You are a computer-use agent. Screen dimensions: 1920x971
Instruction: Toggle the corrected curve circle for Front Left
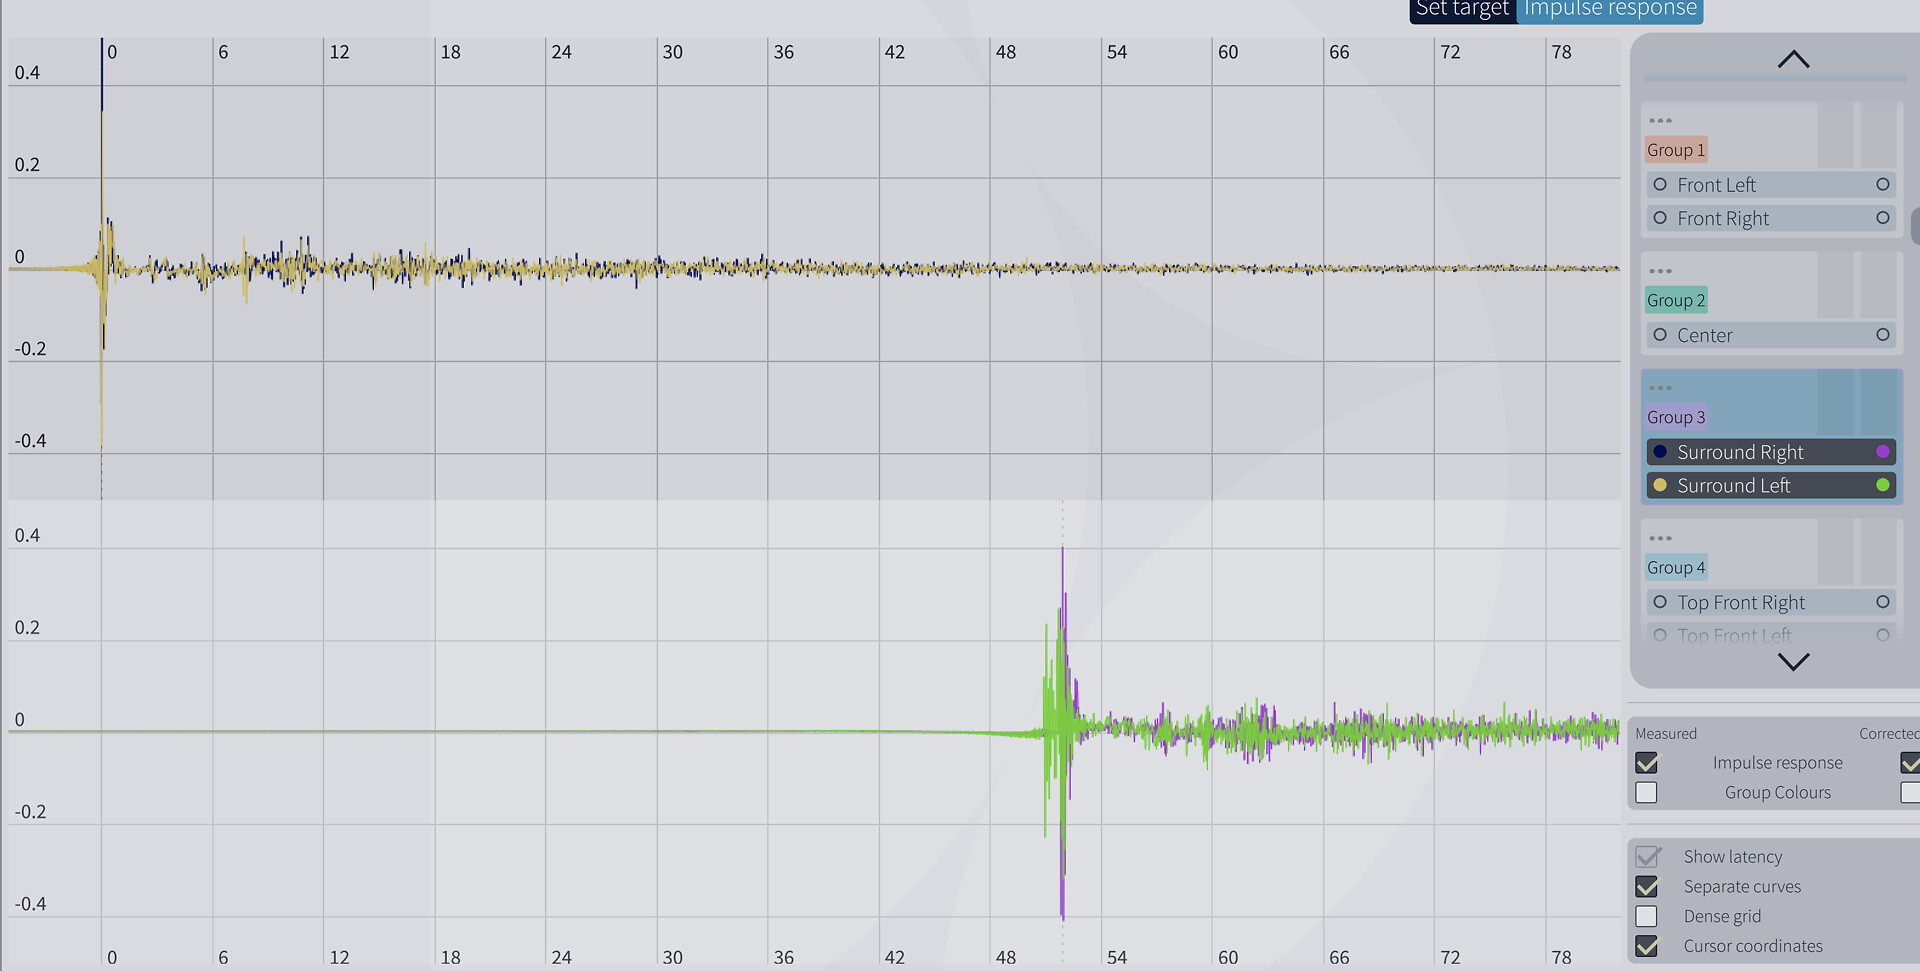click(x=1883, y=185)
